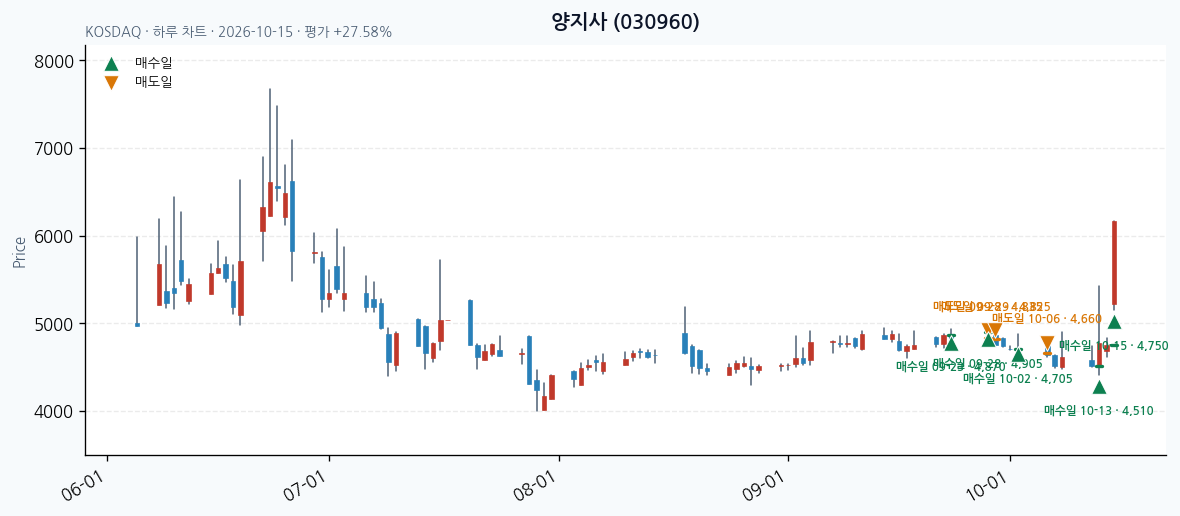This screenshot has width=1180, height=516.
Task: Click the 5000 y-axis tick label
Action: pyautogui.click(x=54, y=324)
